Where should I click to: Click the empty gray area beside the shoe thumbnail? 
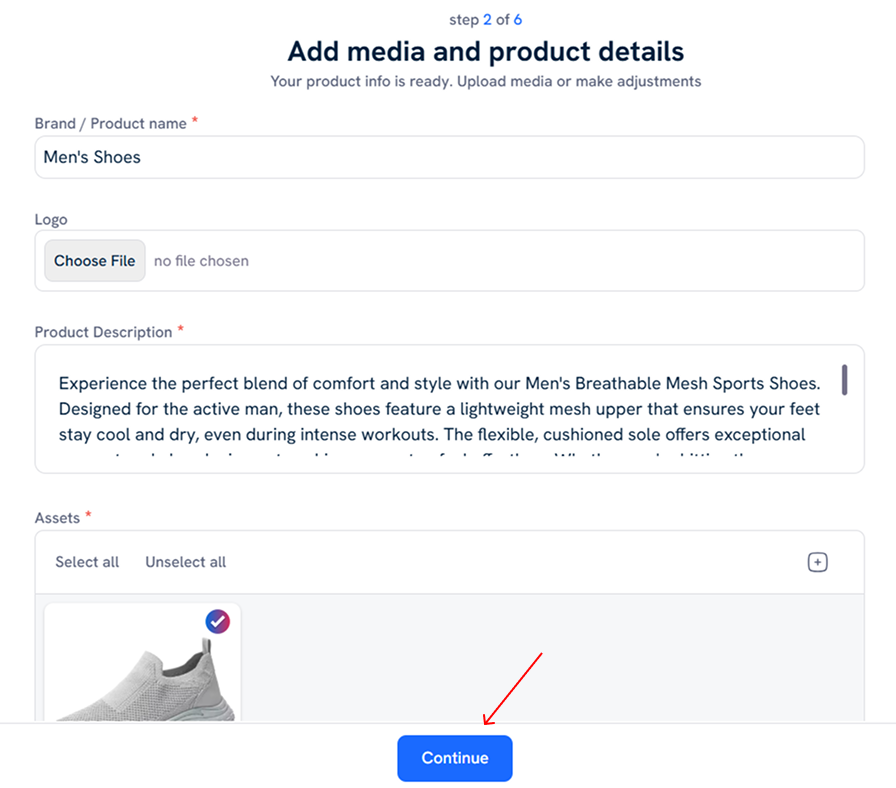point(550,660)
